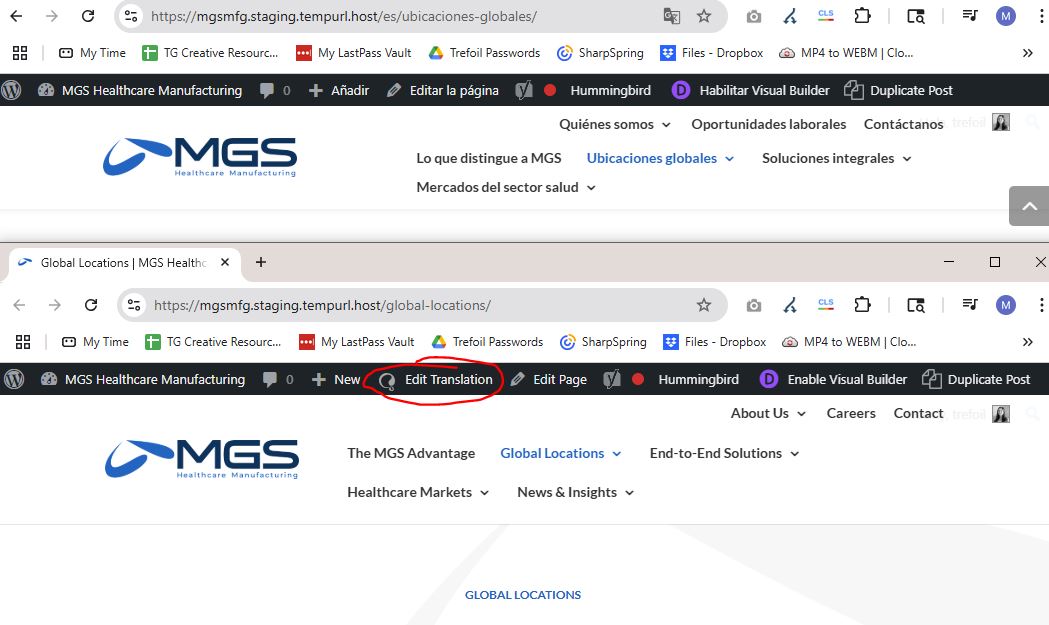The width and height of the screenshot is (1049, 625).
Task: Click Editar la página in Spanish admin bar
Action: [x=443, y=90]
